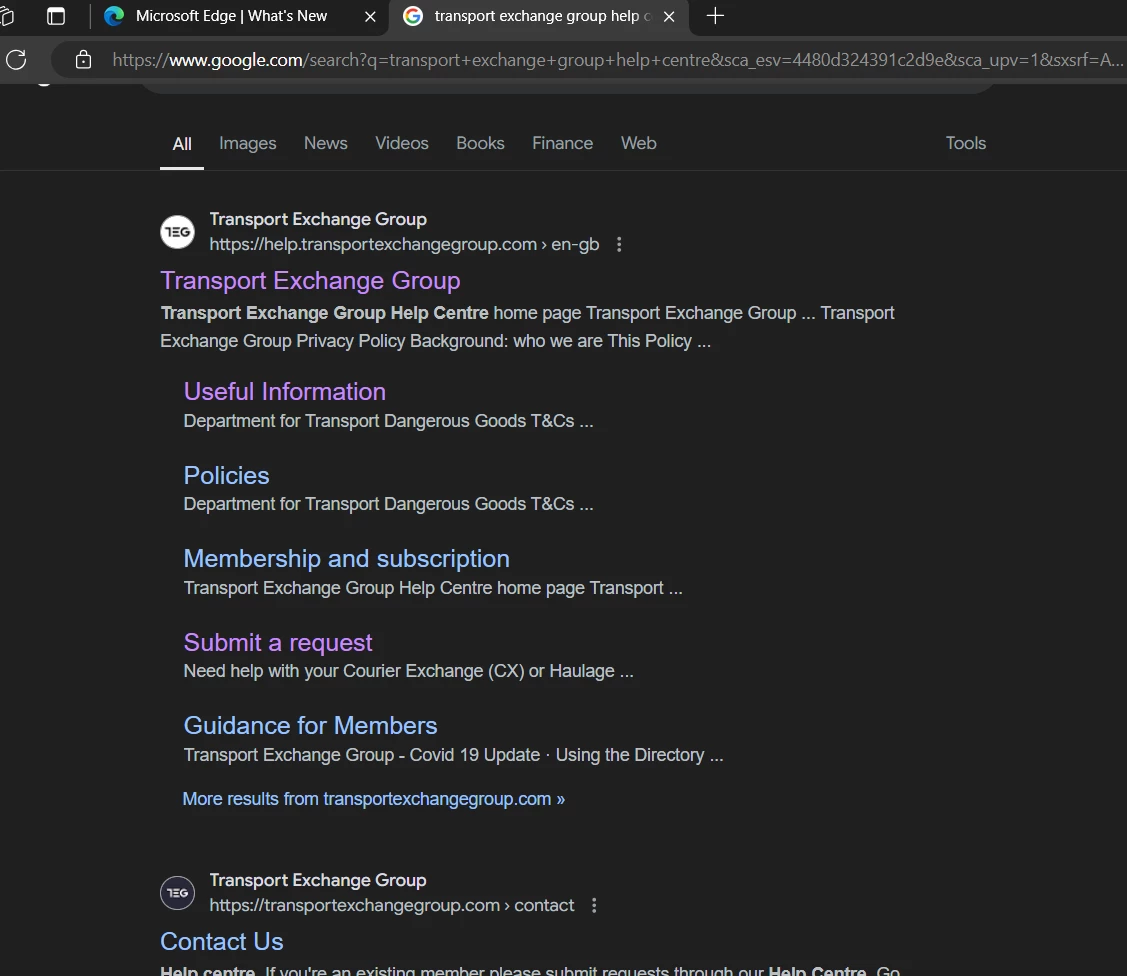Open the Guidance for Members sitelink
Image resolution: width=1127 pixels, height=976 pixels.
pyautogui.click(x=310, y=726)
